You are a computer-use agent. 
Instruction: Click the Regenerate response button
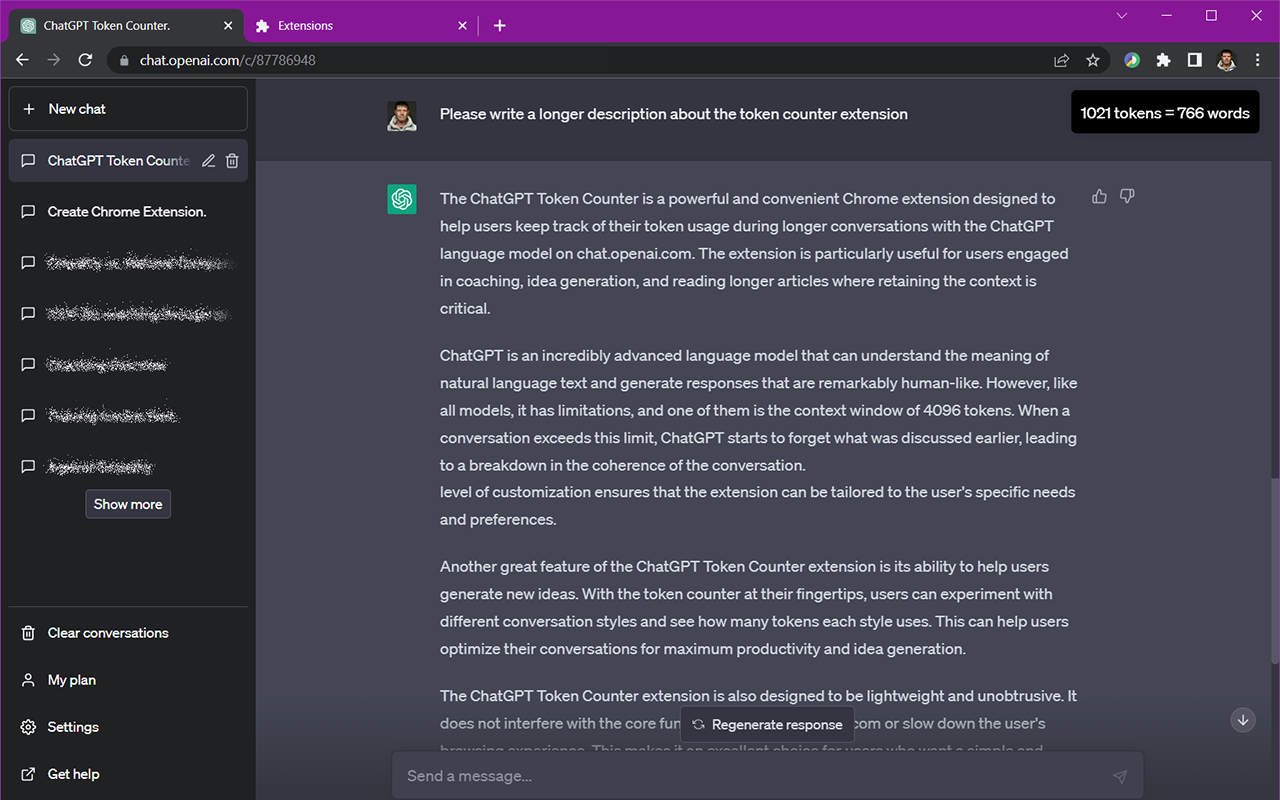click(767, 725)
